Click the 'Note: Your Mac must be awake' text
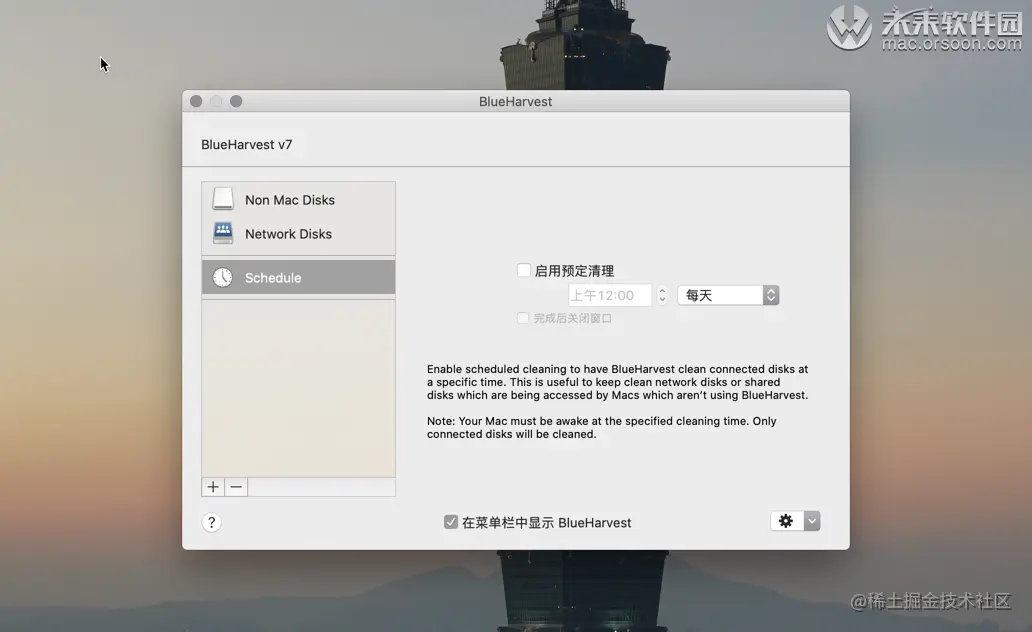 [x=602, y=427]
